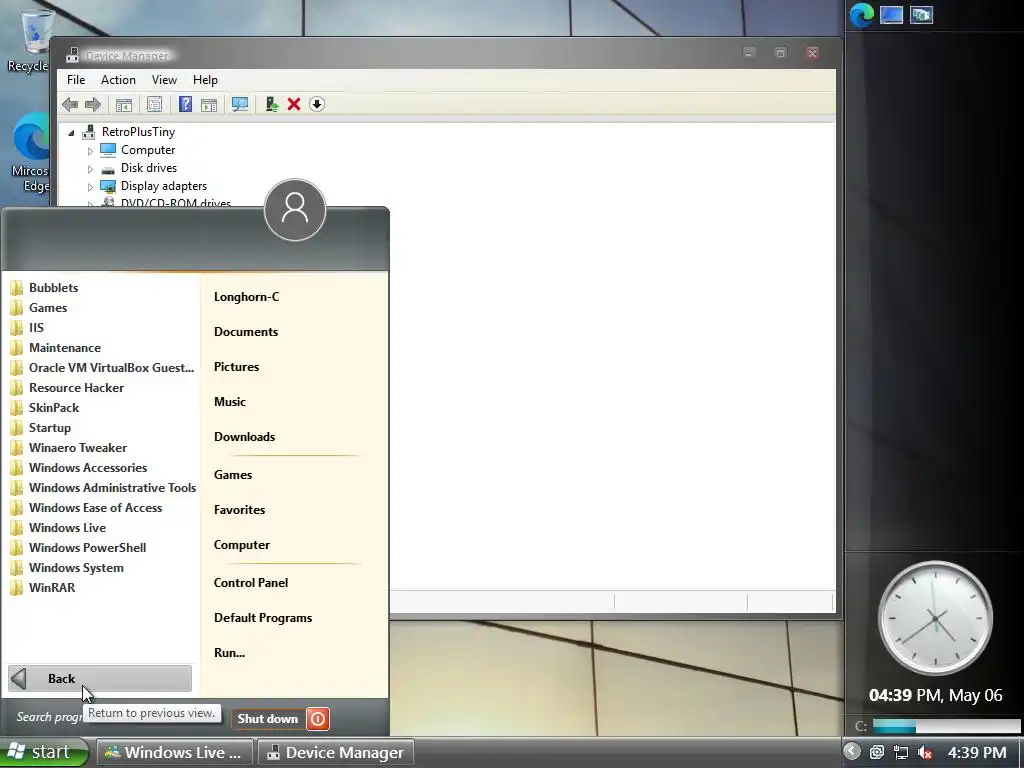Screen dimensions: 1024x768
Task: Click the network tray icon
Action: tap(901, 752)
